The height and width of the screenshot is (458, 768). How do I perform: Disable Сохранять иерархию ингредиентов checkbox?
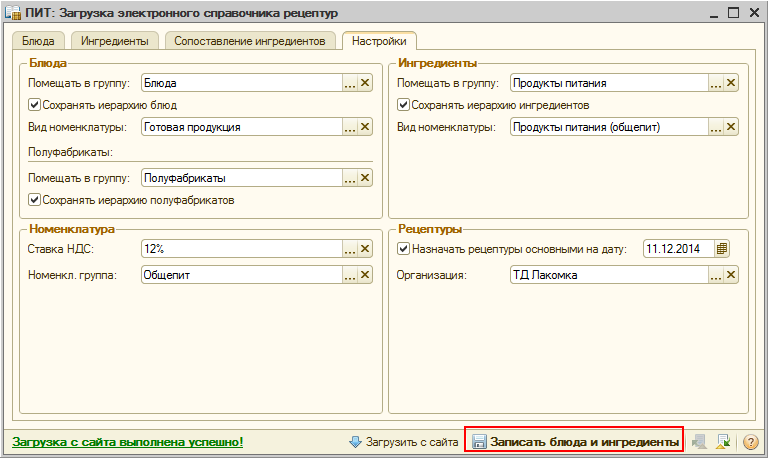tap(404, 105)
